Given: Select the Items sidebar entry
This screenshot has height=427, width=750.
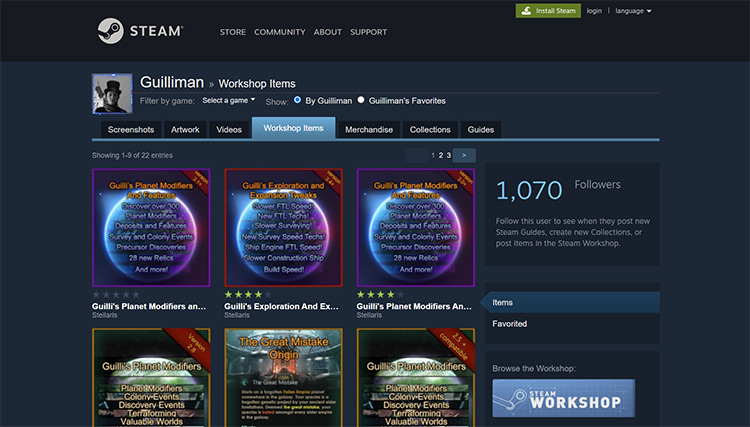Looking at the screenshot, I should (572, 302).
